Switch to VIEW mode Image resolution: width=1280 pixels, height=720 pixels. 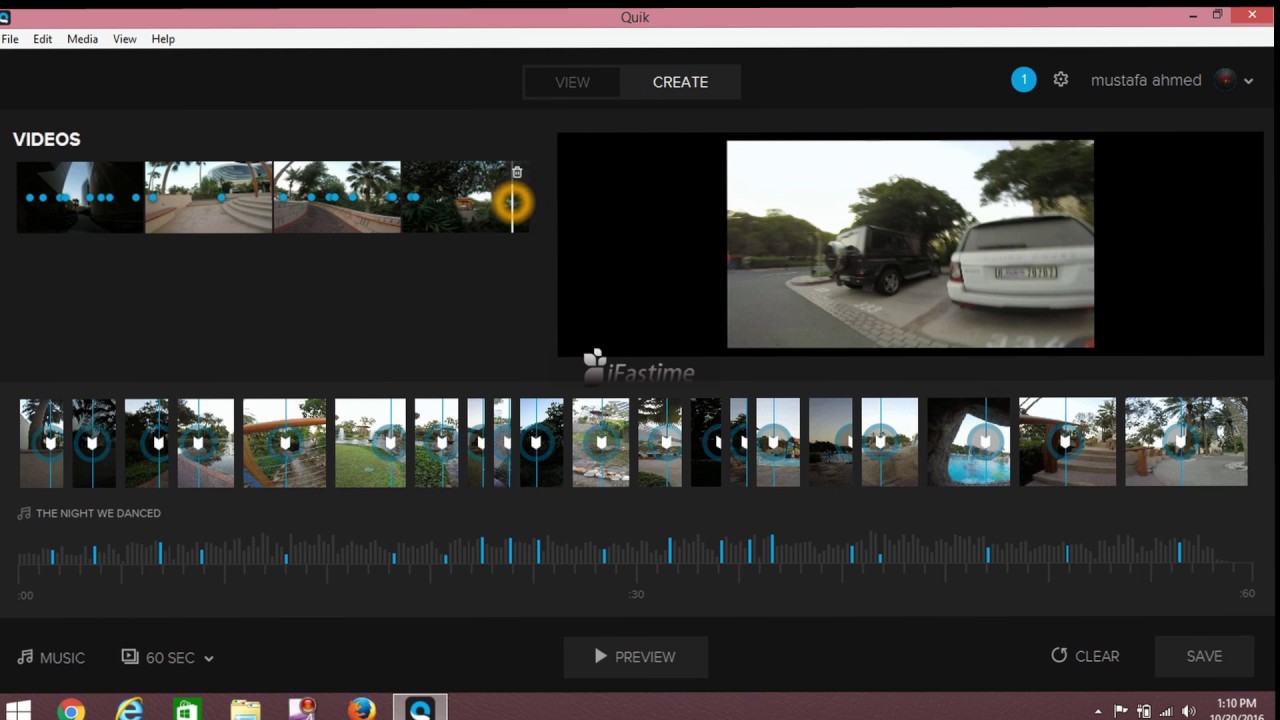pyautogui.click(x=572, y=82)
